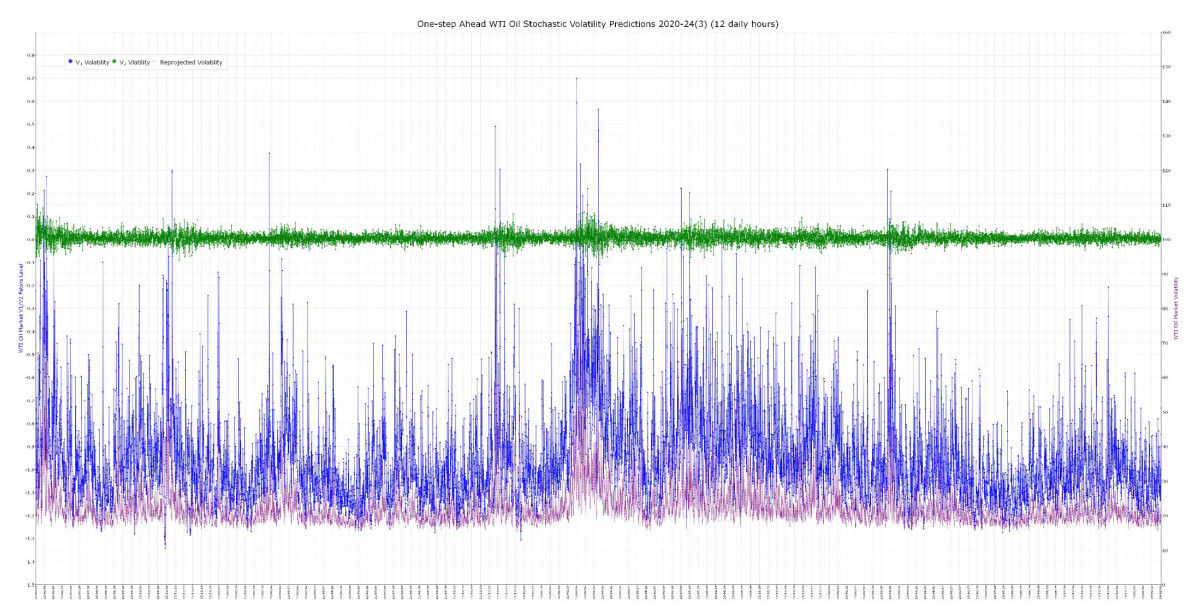Click the 0.8 label on left axis
Viewport: 1198px width, 612px height.
pos(30,55)
